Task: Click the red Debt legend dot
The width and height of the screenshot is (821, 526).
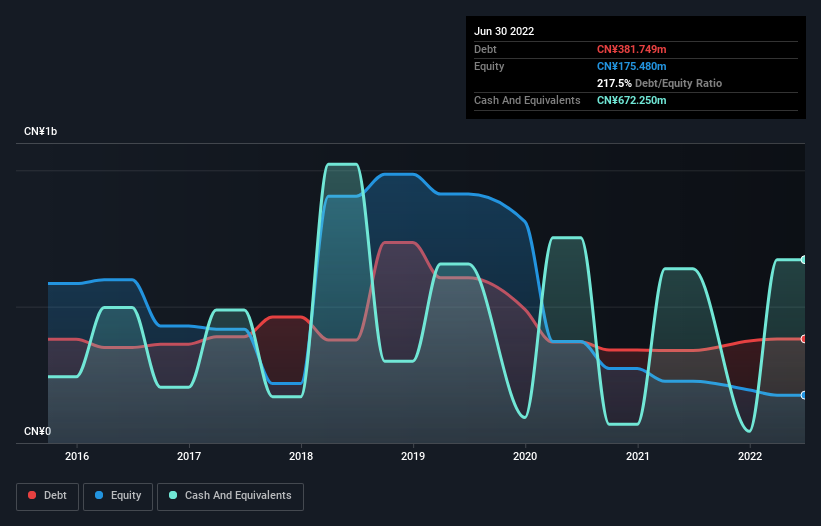Action: (32, 495)
